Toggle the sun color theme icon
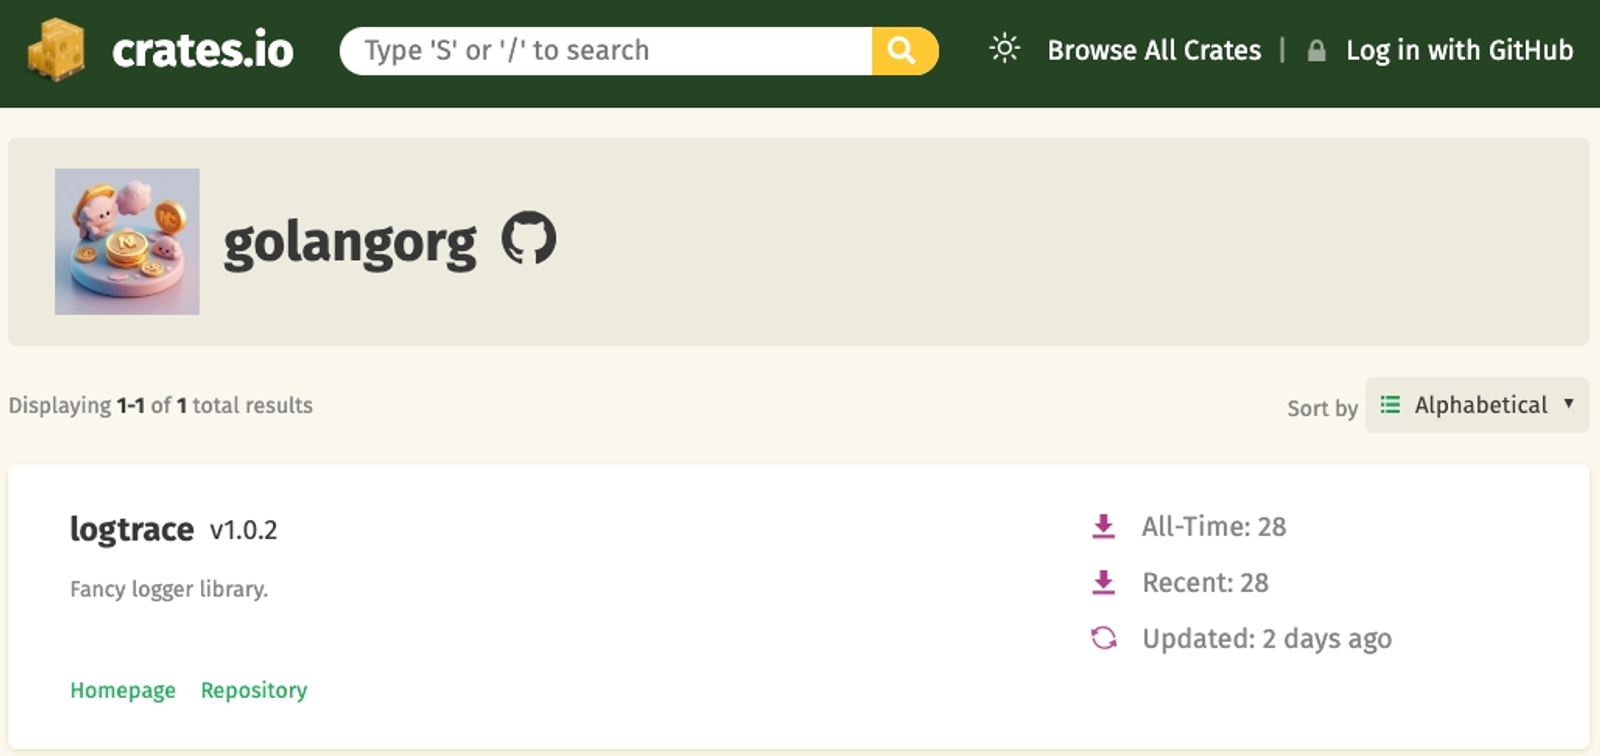Viewport: 1600px width, 756px height. pyautogui.click(x=1004, y=49)
